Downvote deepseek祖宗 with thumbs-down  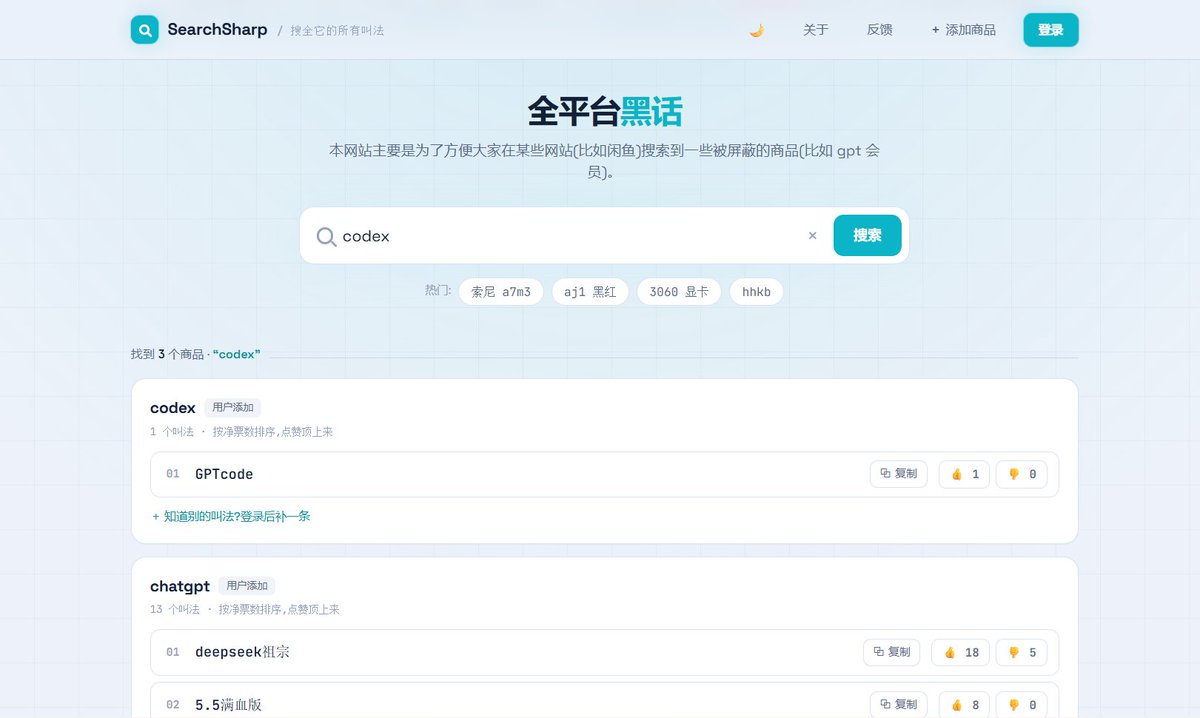tap(1022, 652)
